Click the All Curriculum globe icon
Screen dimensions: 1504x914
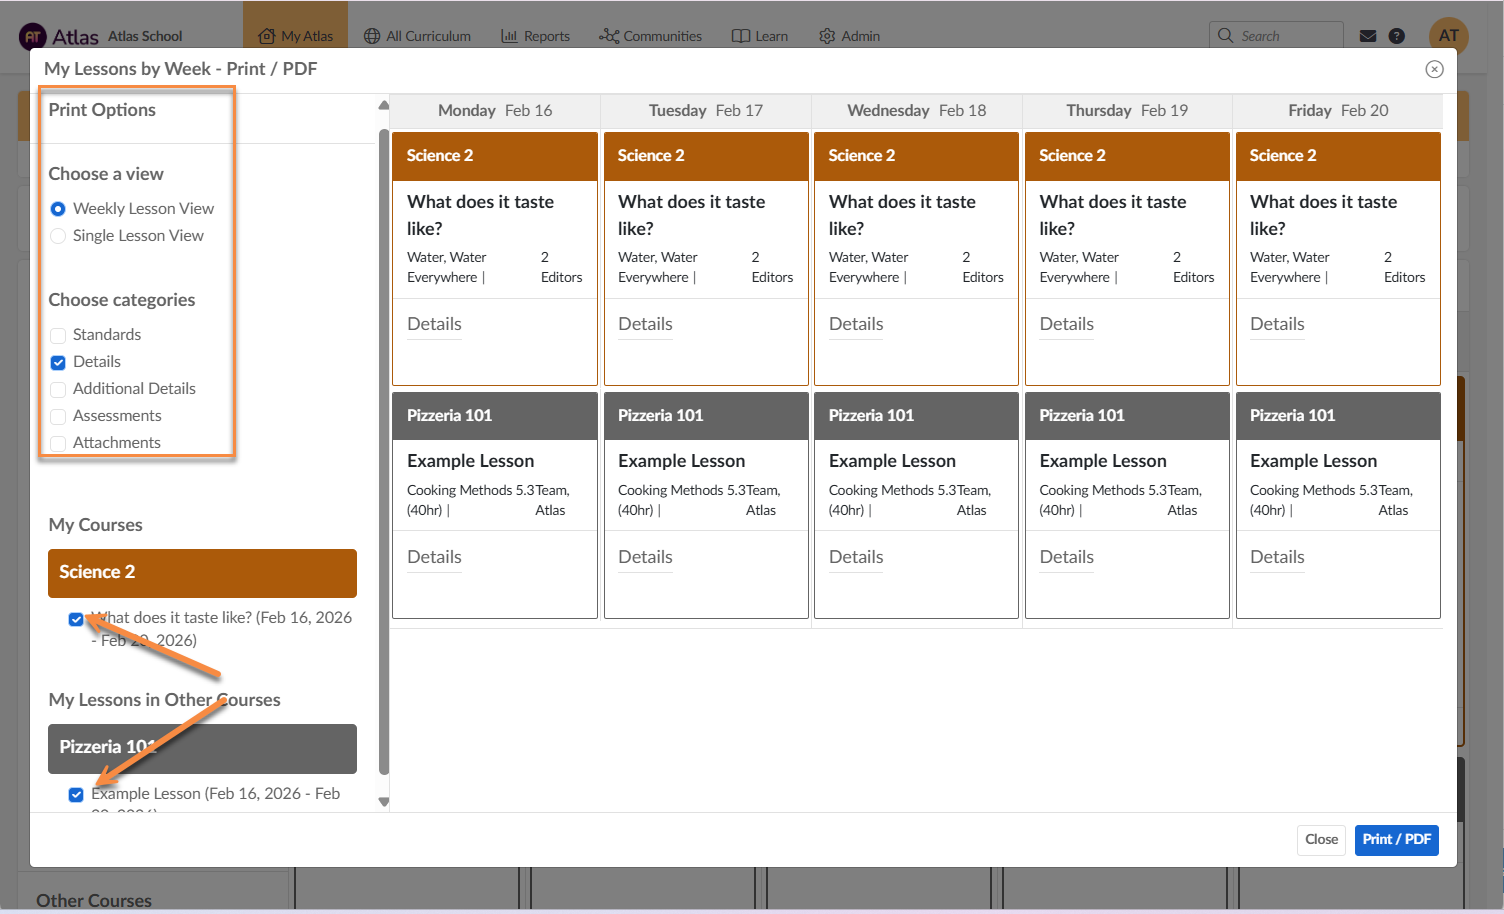tap(372, 36)
